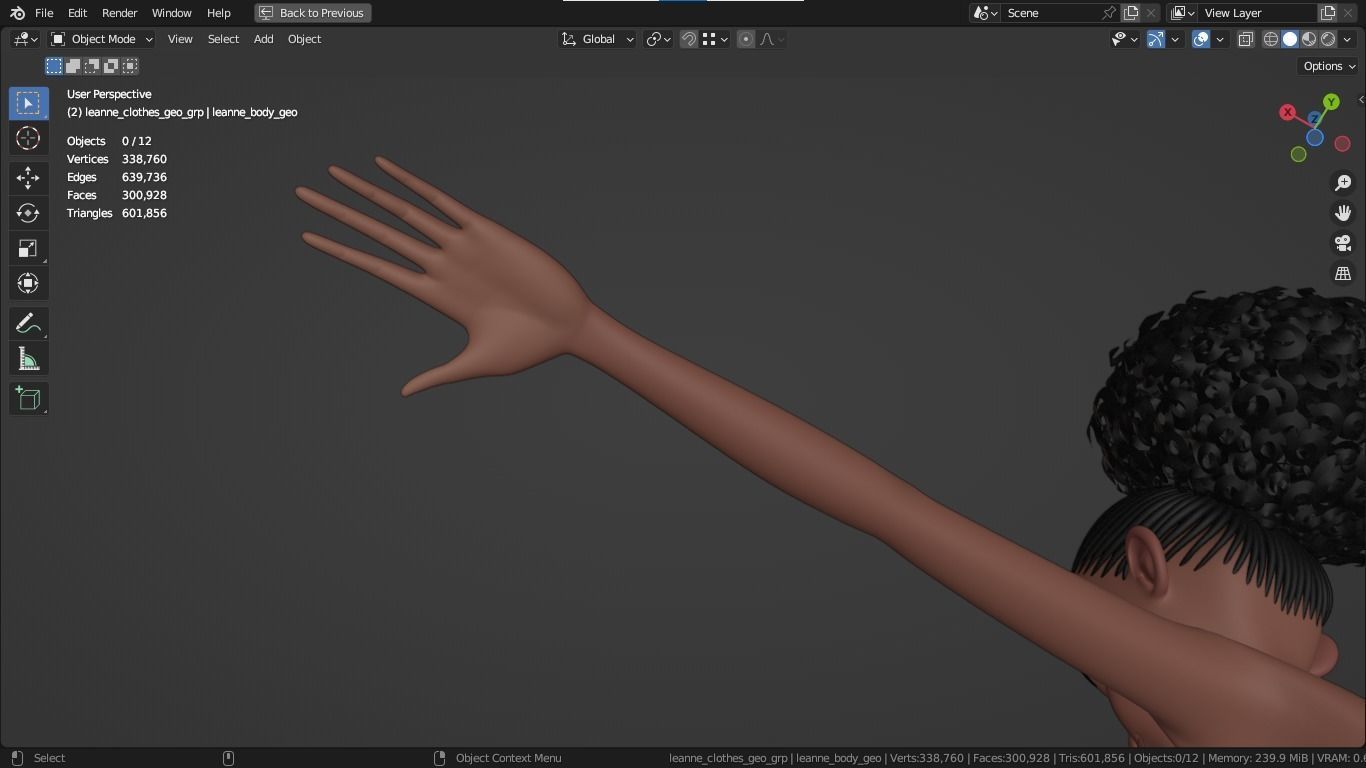Image resolution: width=1366 pixels, height=768 pixels.
Task: Open the viewport View menu
Action: pyautogui.click(x=180, y=39)
